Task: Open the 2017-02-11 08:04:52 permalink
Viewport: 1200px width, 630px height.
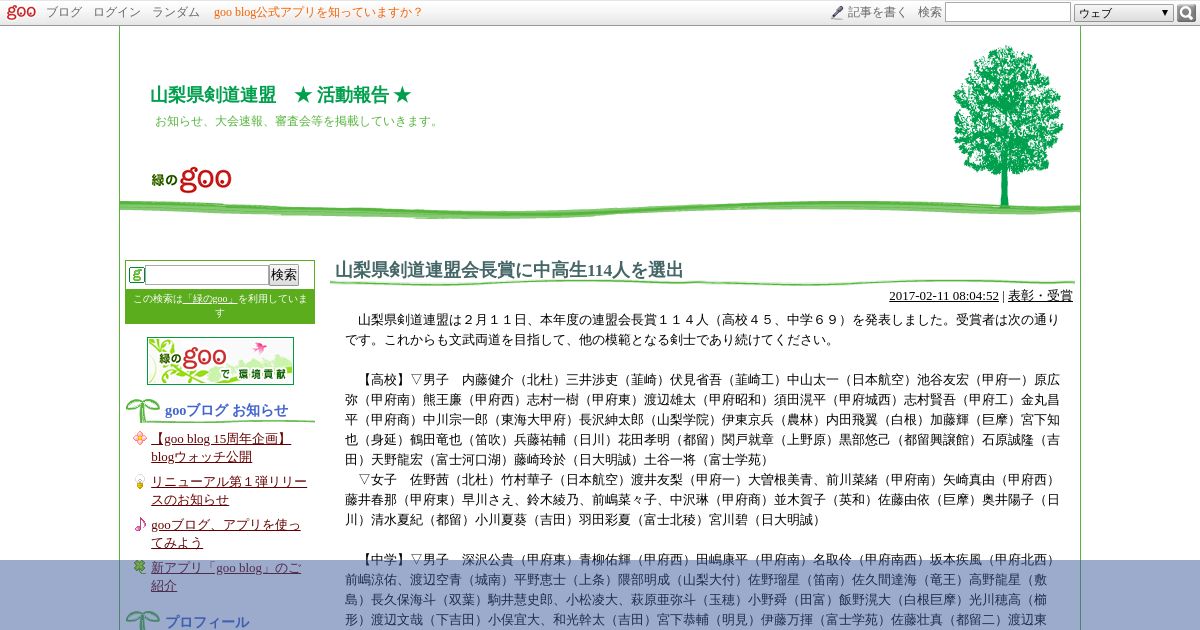Action: [x=944, y=295]
